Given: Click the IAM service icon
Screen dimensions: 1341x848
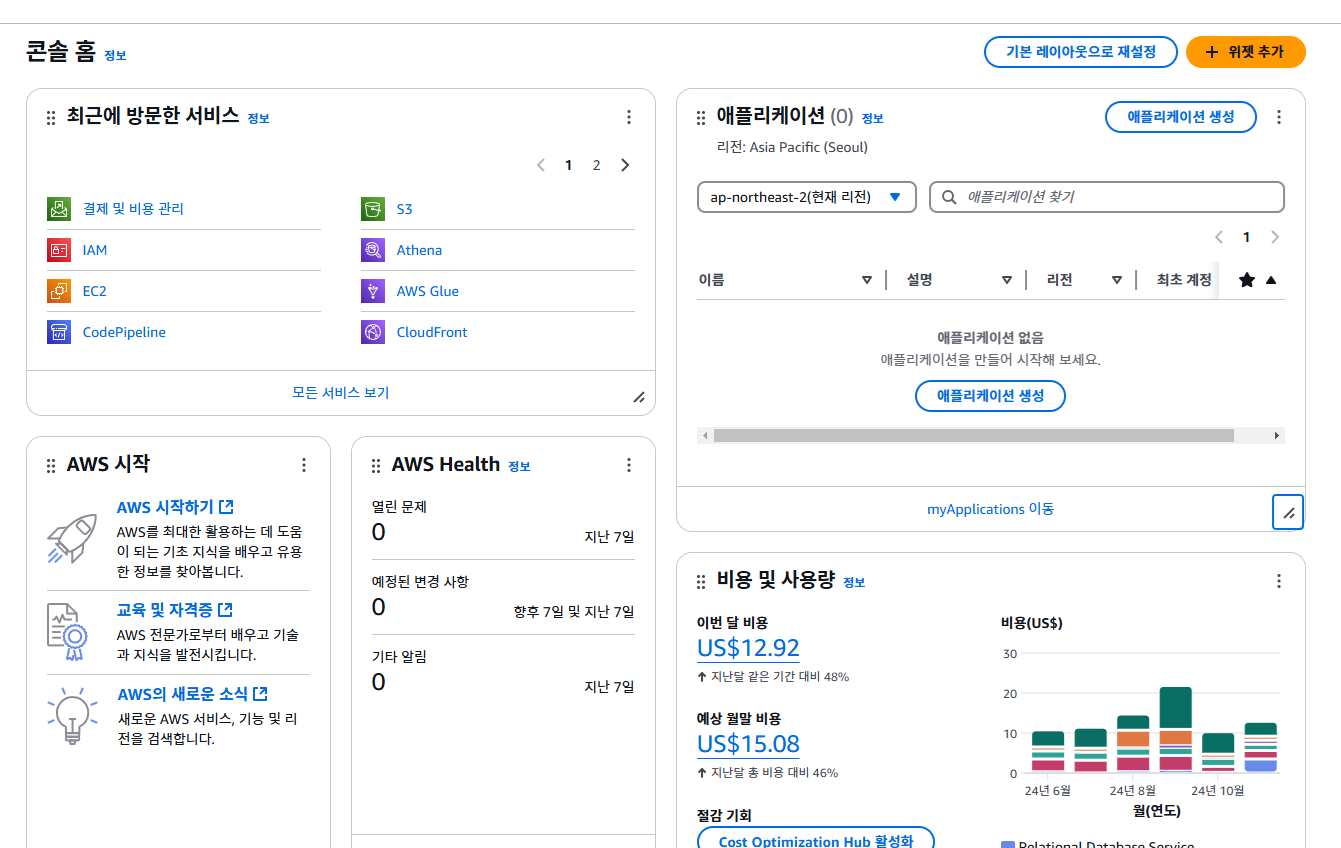Looking at the screenshot, I should 59,250.
